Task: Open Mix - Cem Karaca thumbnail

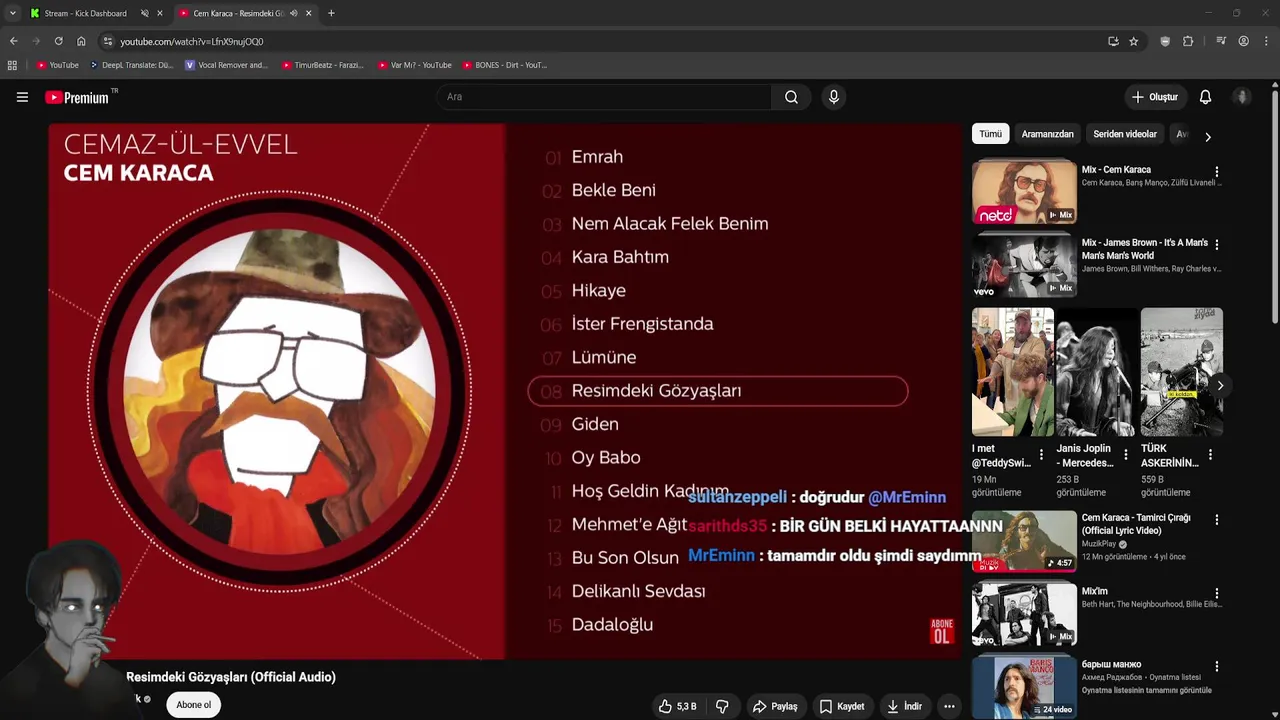Action: coord(1024,191)
